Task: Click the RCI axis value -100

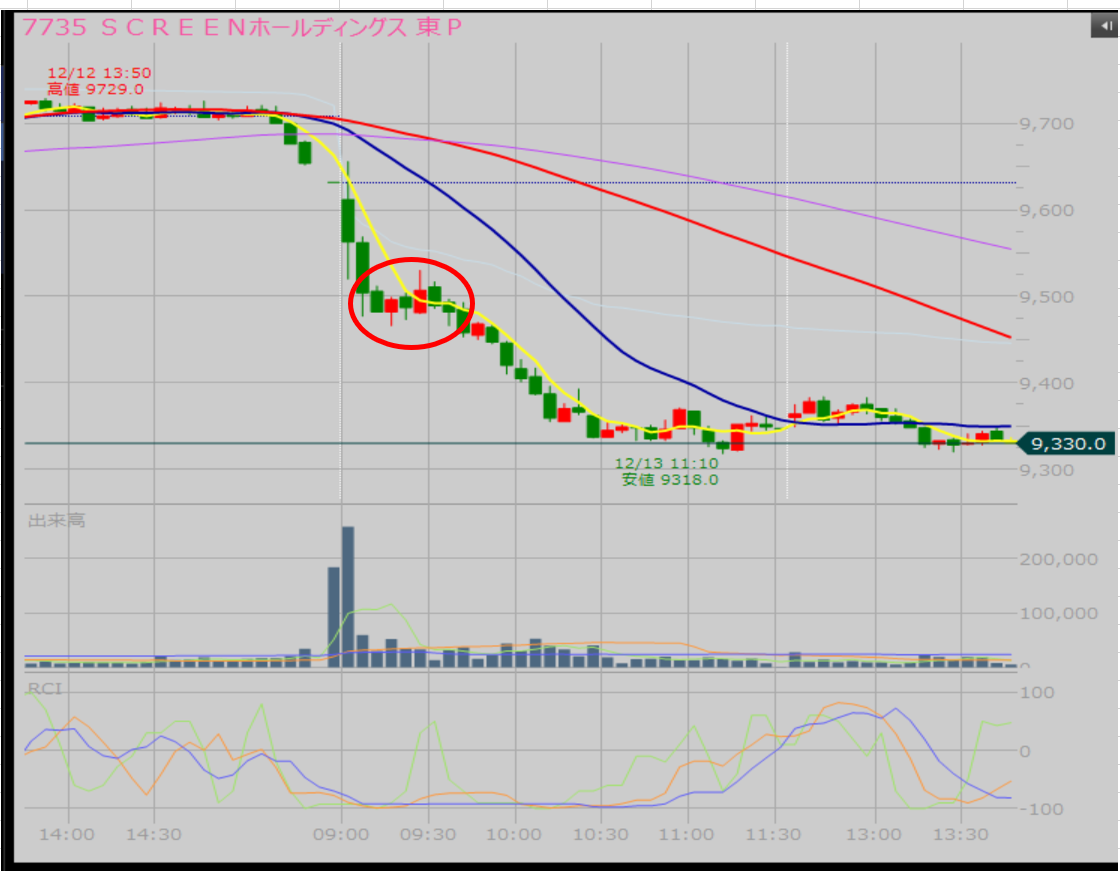Action: 1041,809
